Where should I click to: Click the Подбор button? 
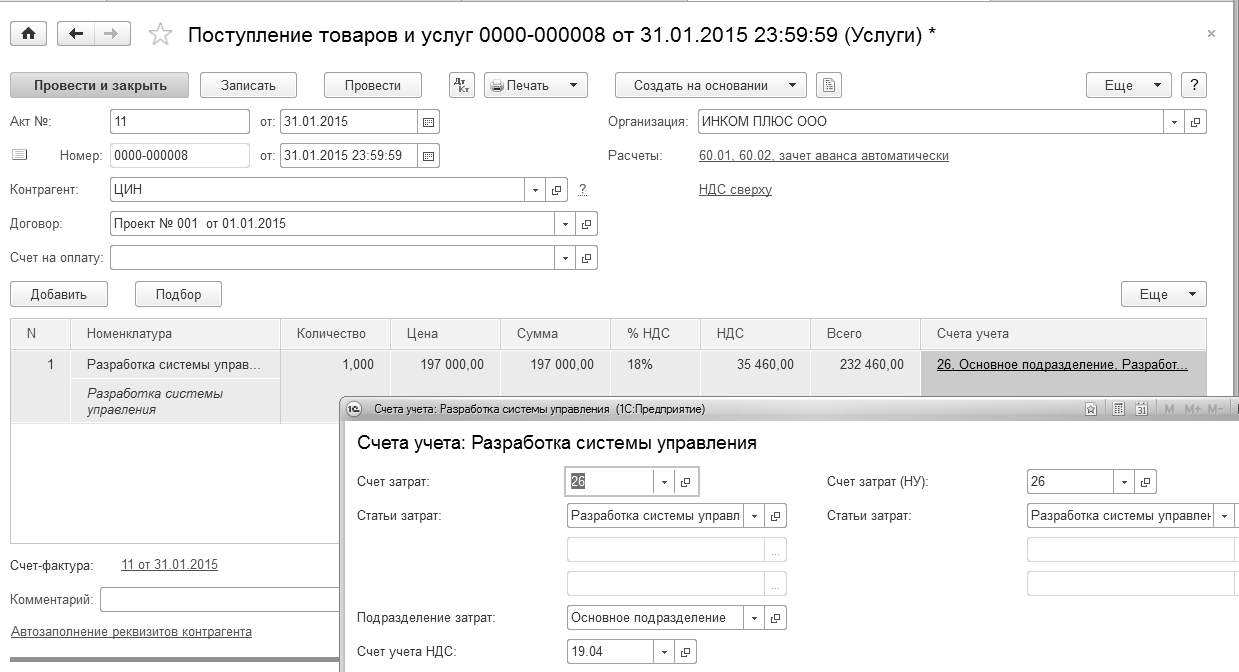179,294
